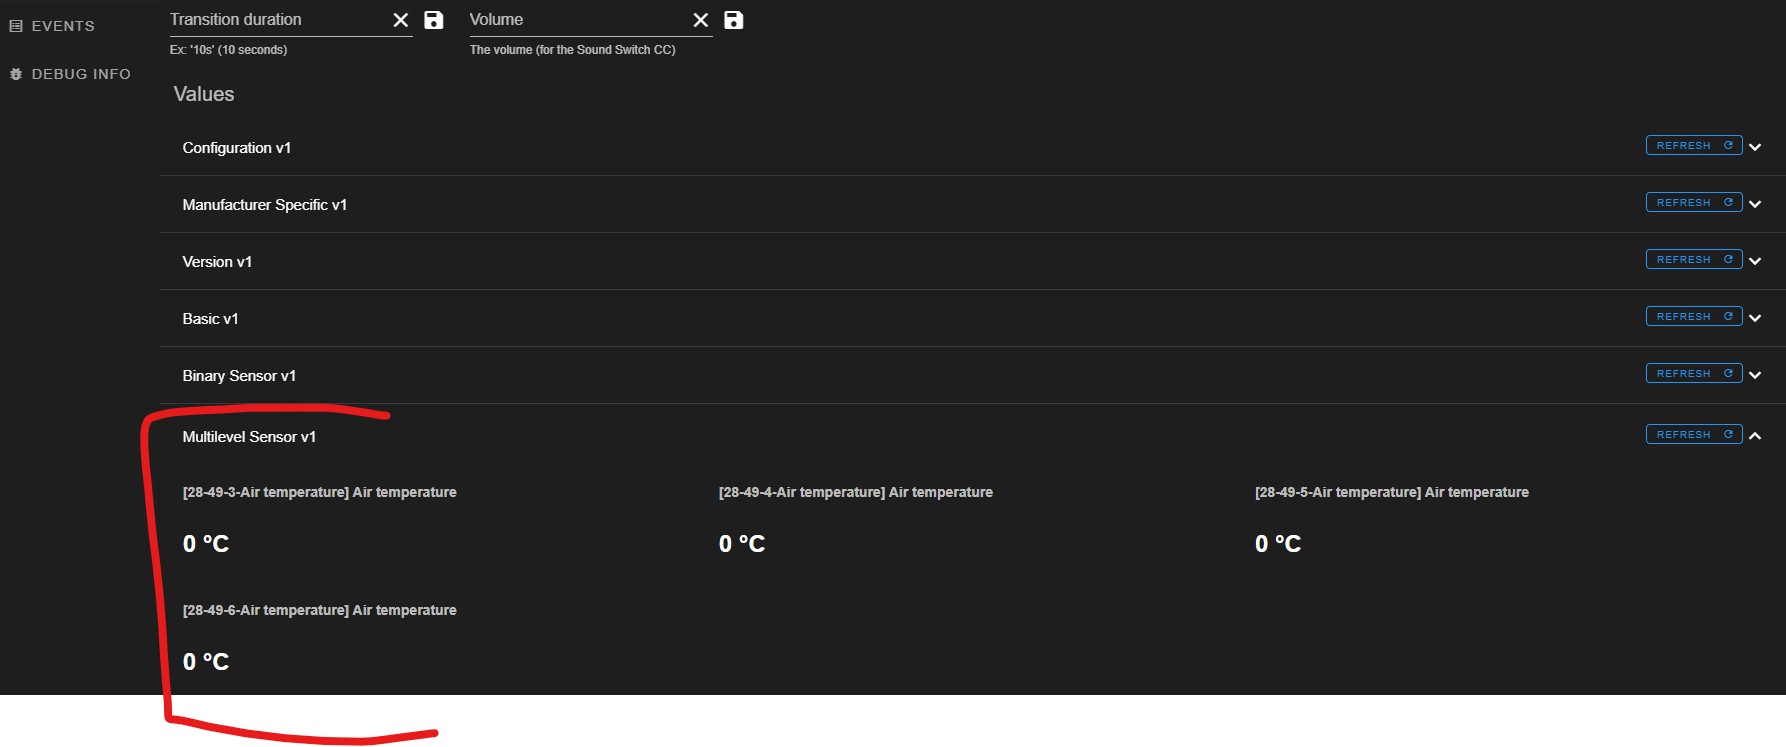This screenshot has height=747, width=1786.
Task: Refresh Basic v1 values
Action: (1694, 317)
